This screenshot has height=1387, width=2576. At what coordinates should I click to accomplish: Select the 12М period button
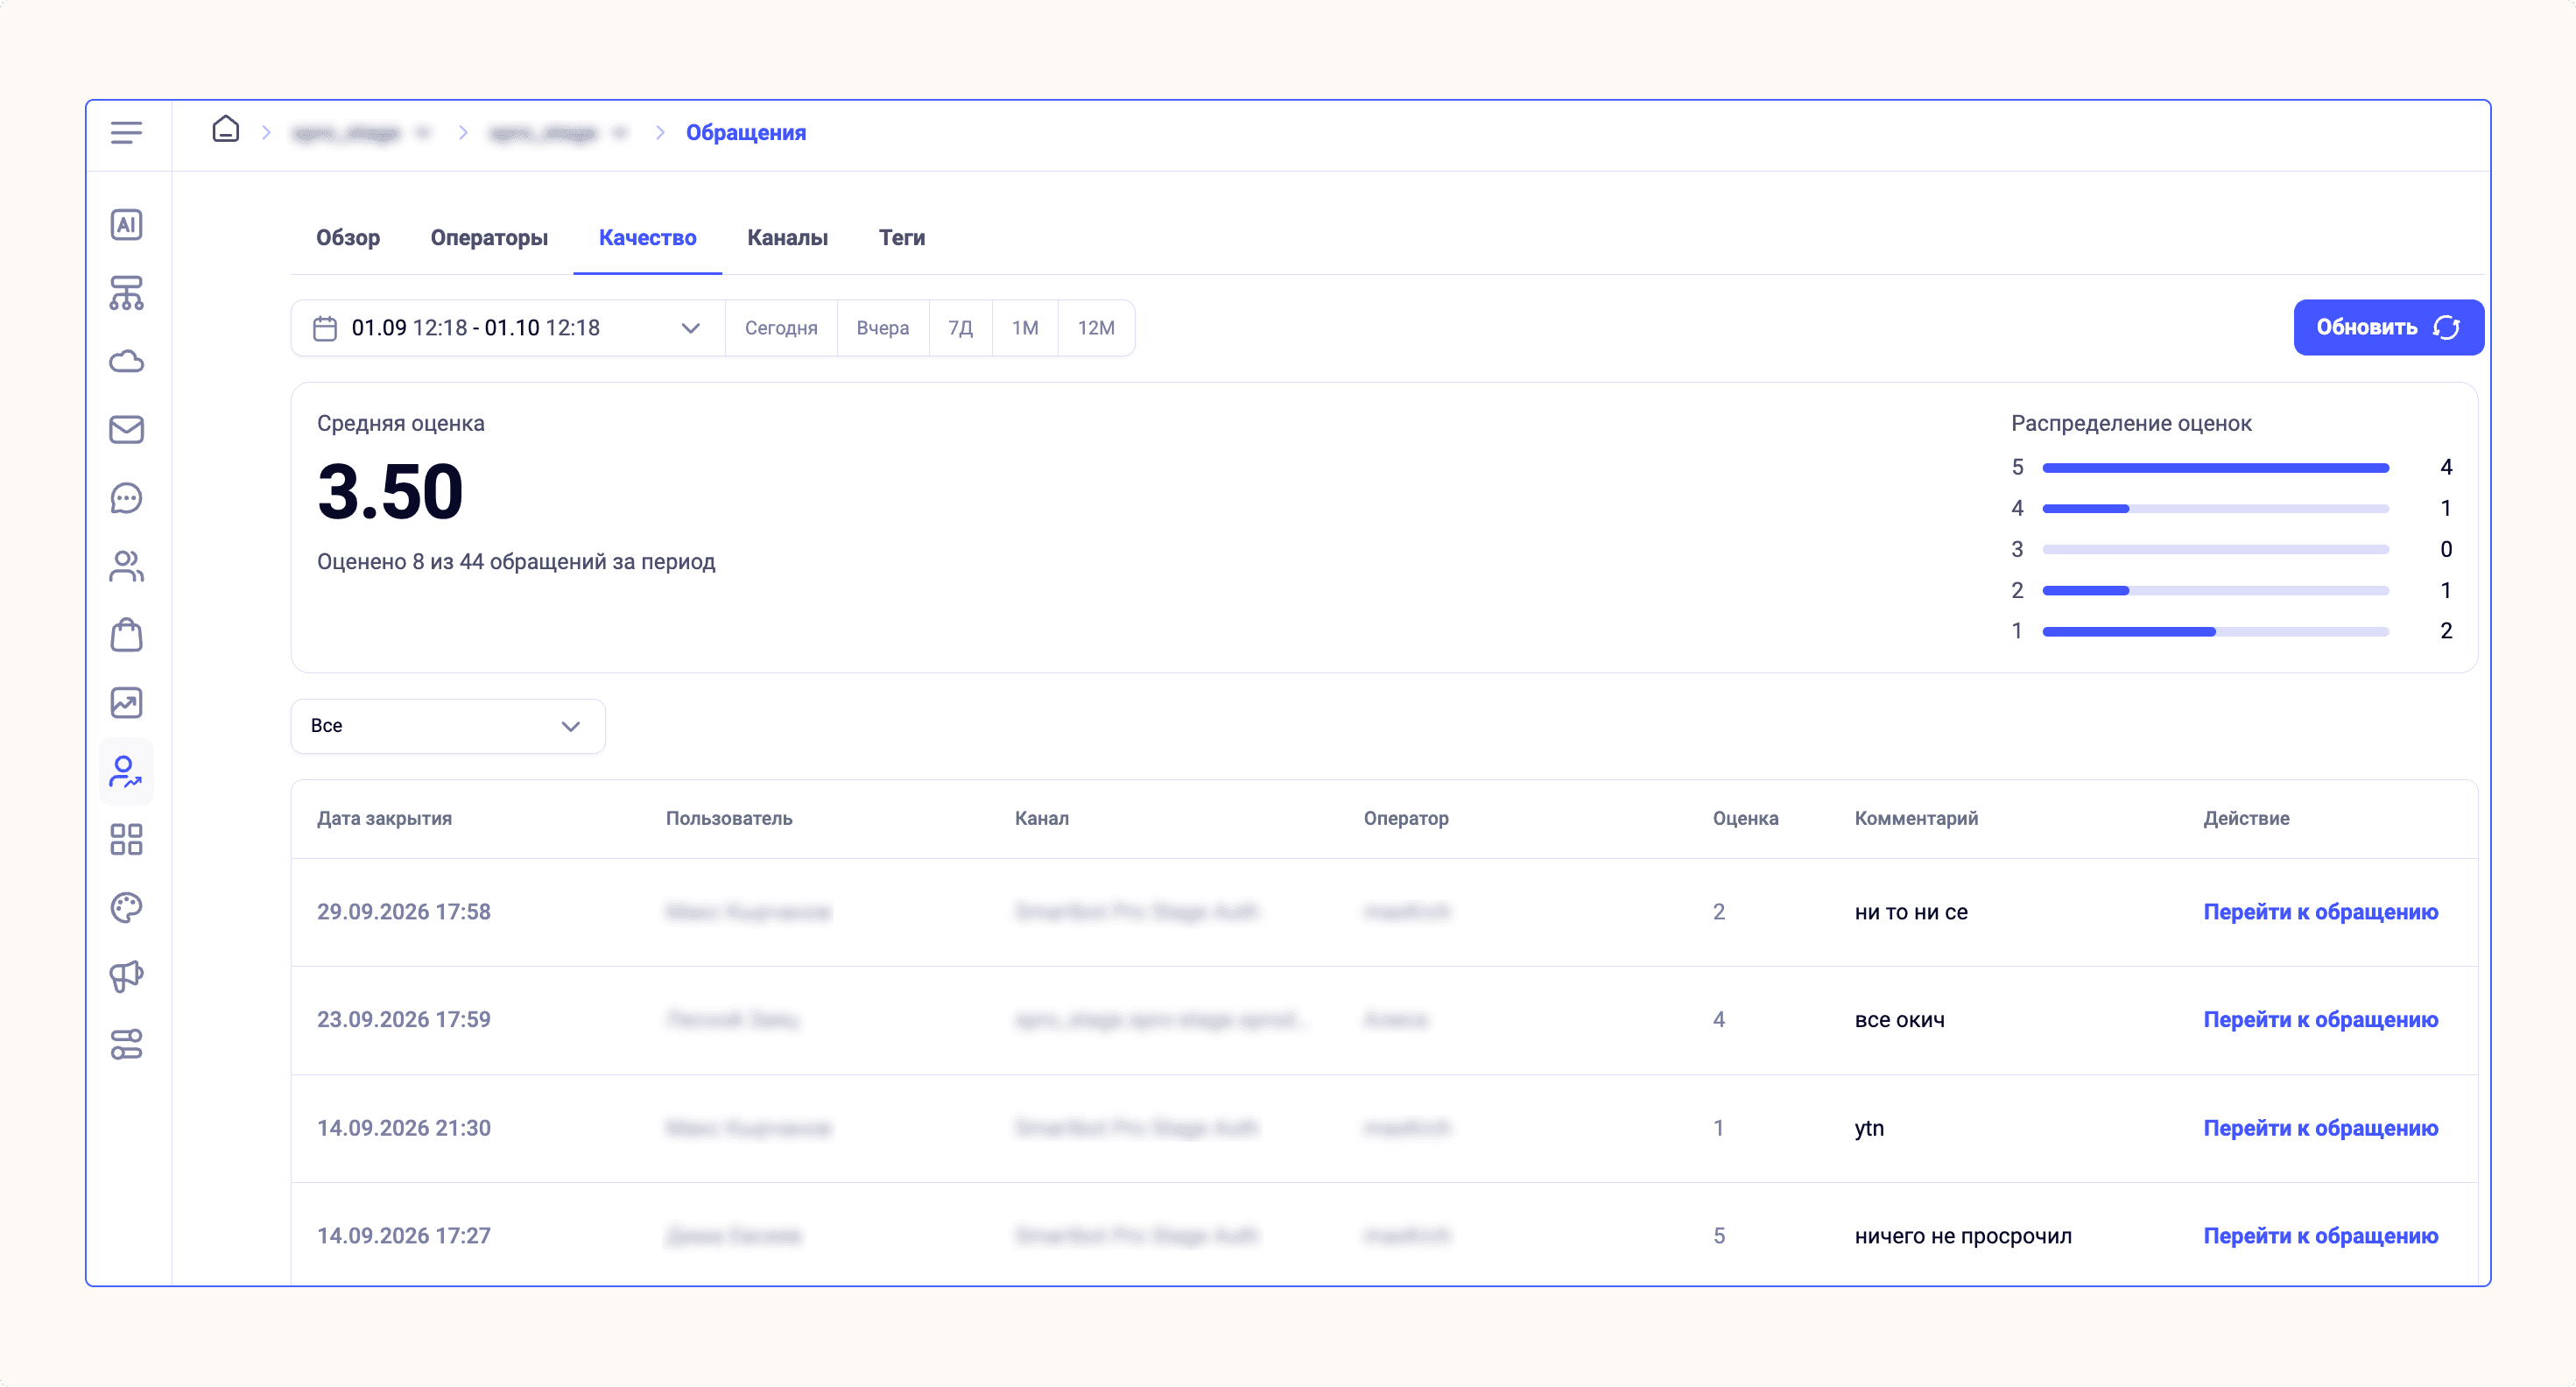[x=1096, y=328]
